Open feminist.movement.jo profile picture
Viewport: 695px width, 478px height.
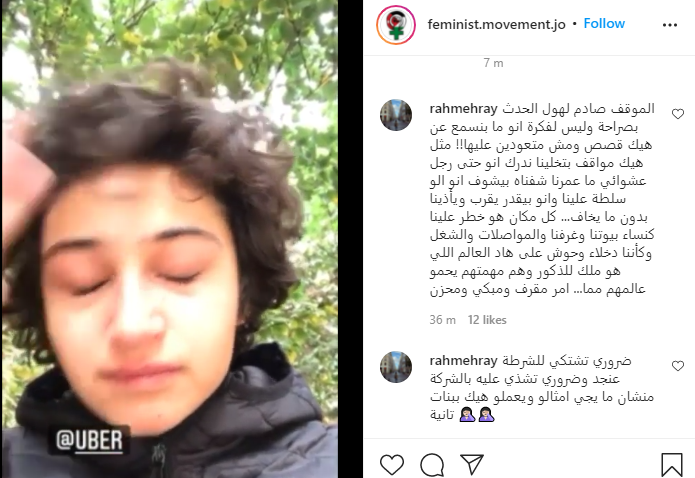point(396,24)
